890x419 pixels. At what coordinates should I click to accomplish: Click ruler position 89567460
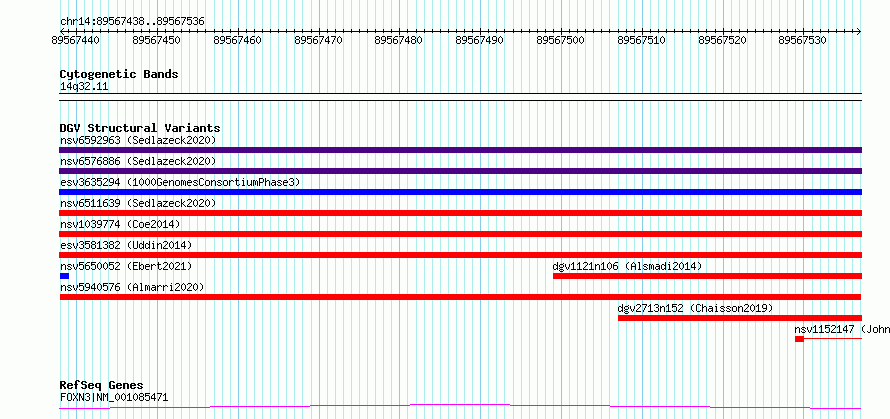tap(238, 40)
